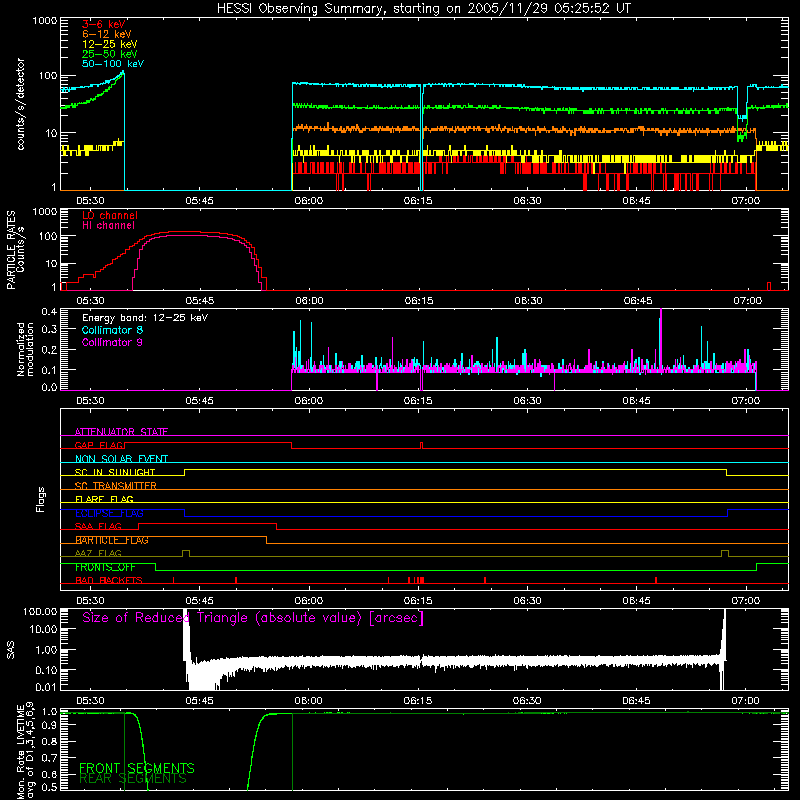
Task: Click the REAR SEGMENTS legend label
Action: pos(133,779)
